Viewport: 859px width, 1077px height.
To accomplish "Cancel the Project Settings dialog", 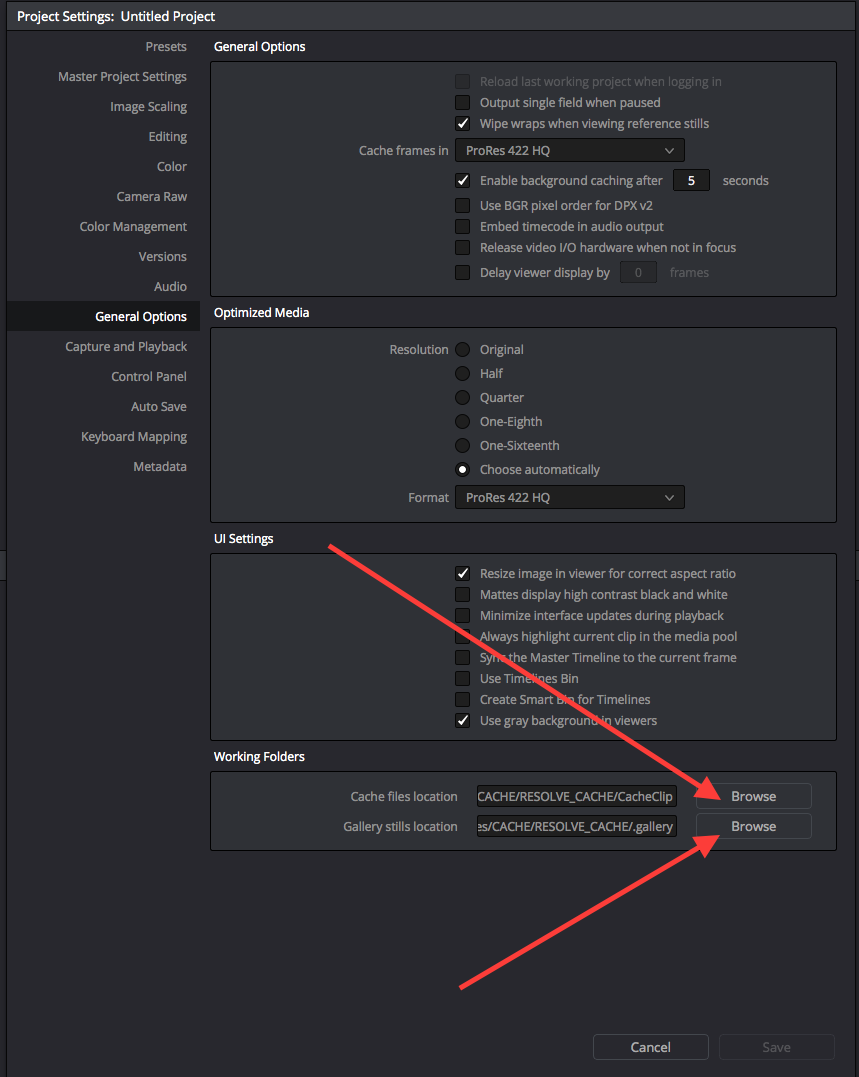I will point(650,1047).
